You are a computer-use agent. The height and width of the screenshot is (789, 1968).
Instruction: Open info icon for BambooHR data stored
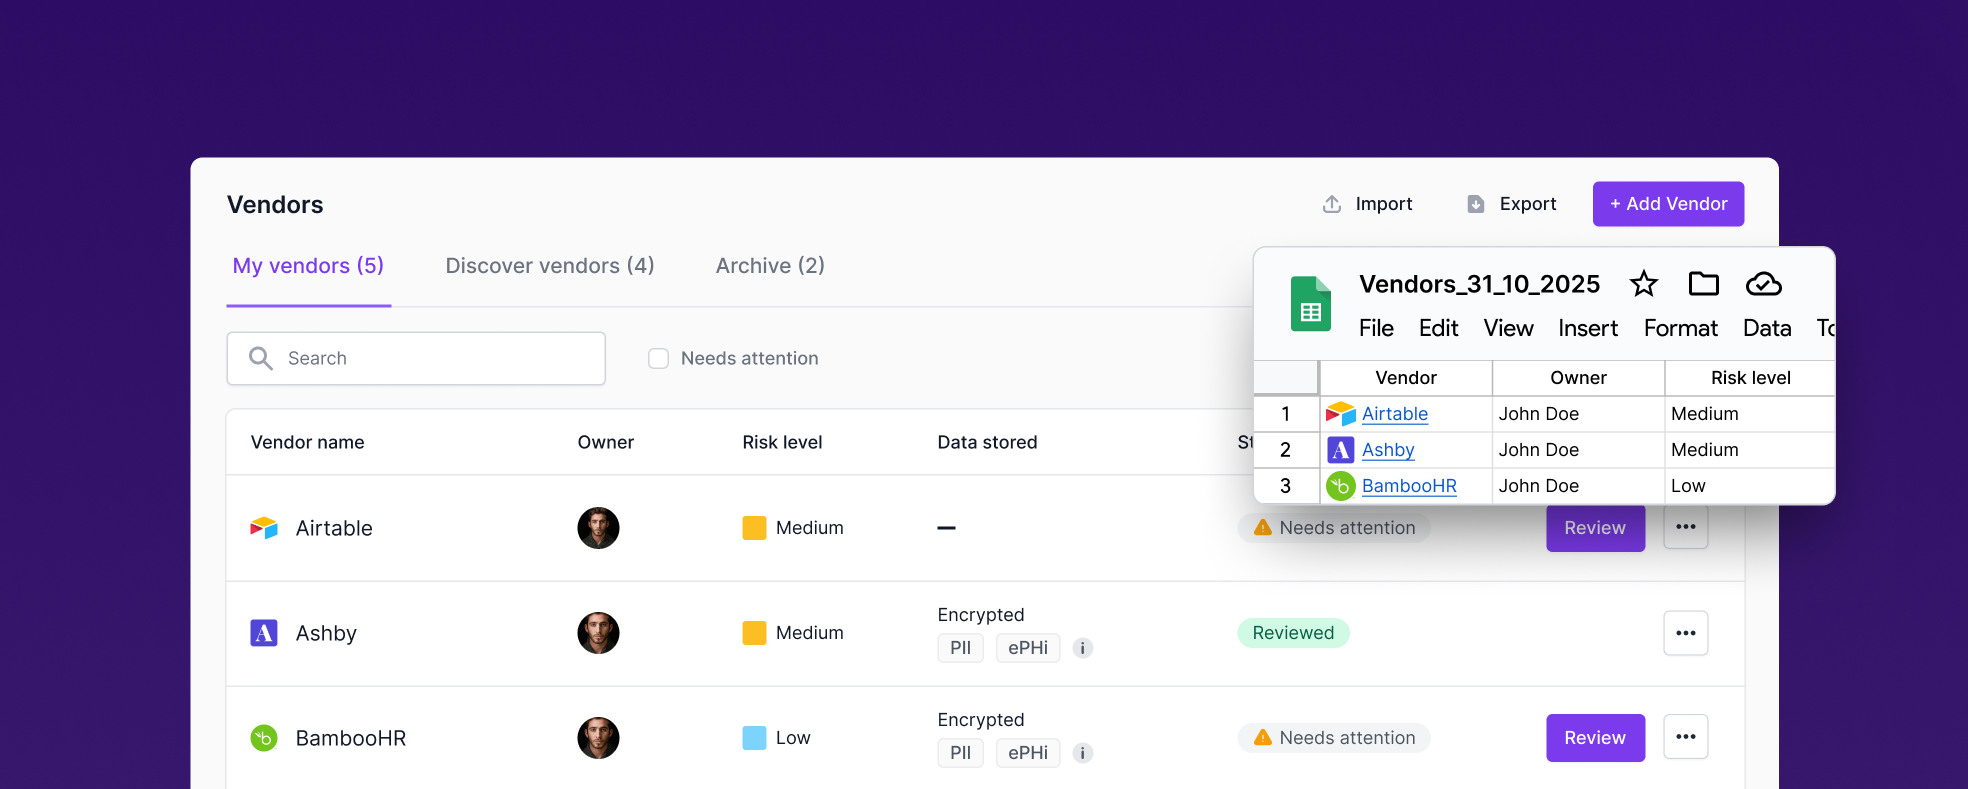1083,753
